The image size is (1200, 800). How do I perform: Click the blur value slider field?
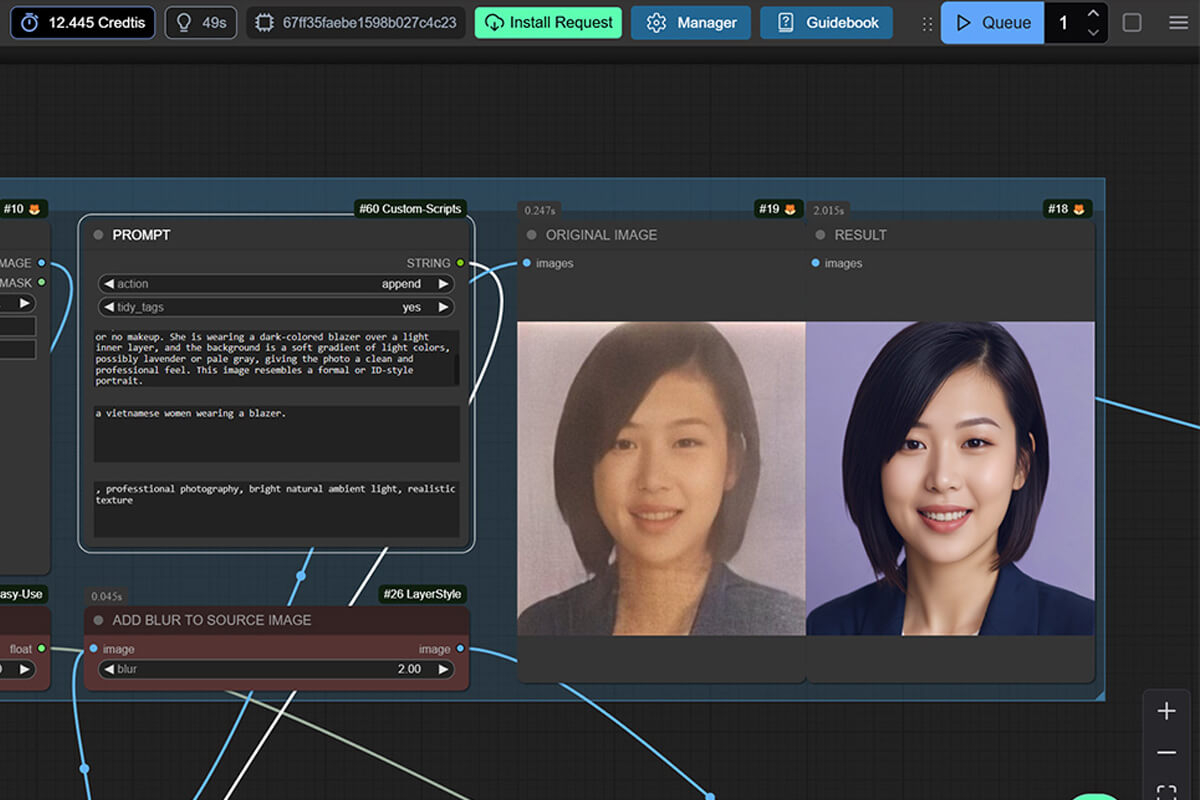pos(276,669)
